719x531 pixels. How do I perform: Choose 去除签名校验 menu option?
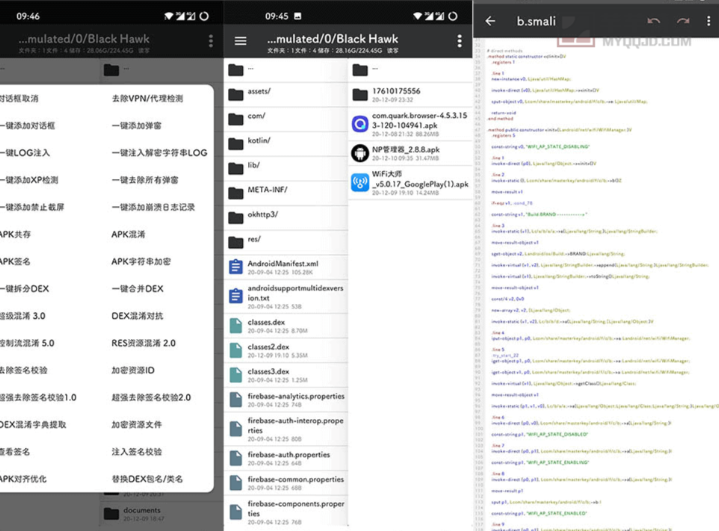24,370
